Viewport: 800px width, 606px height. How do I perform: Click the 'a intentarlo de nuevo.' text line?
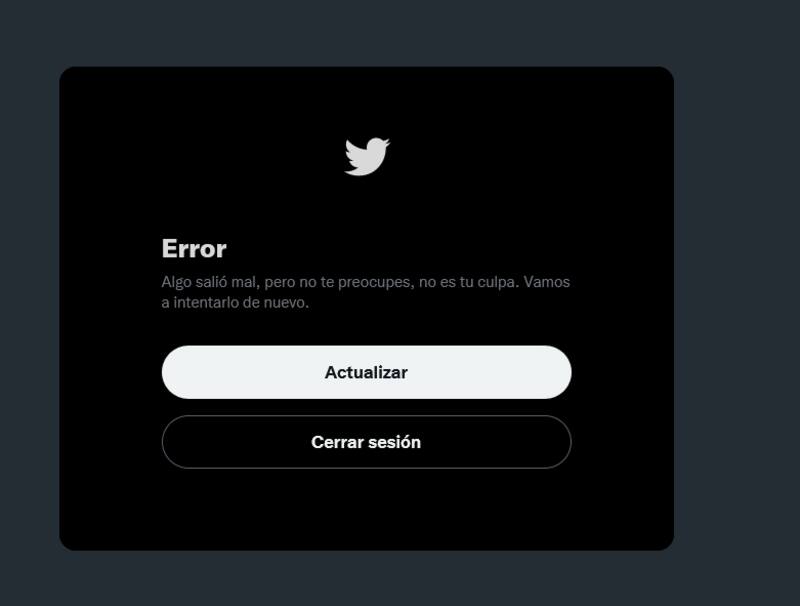click(235, 302)
